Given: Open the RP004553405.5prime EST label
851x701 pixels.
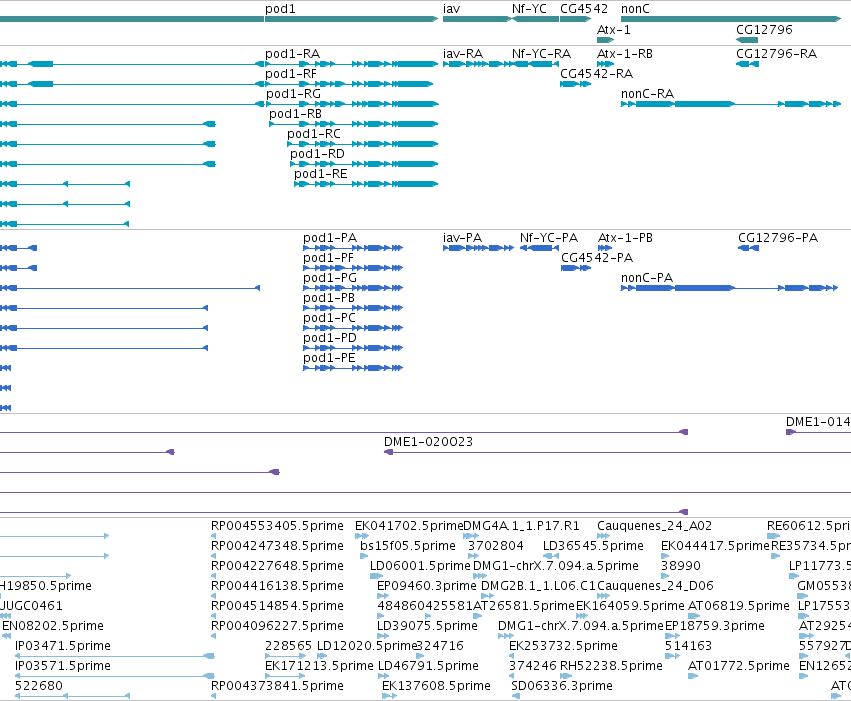Looking at the screenshot, I should click(x=277, y=526).
